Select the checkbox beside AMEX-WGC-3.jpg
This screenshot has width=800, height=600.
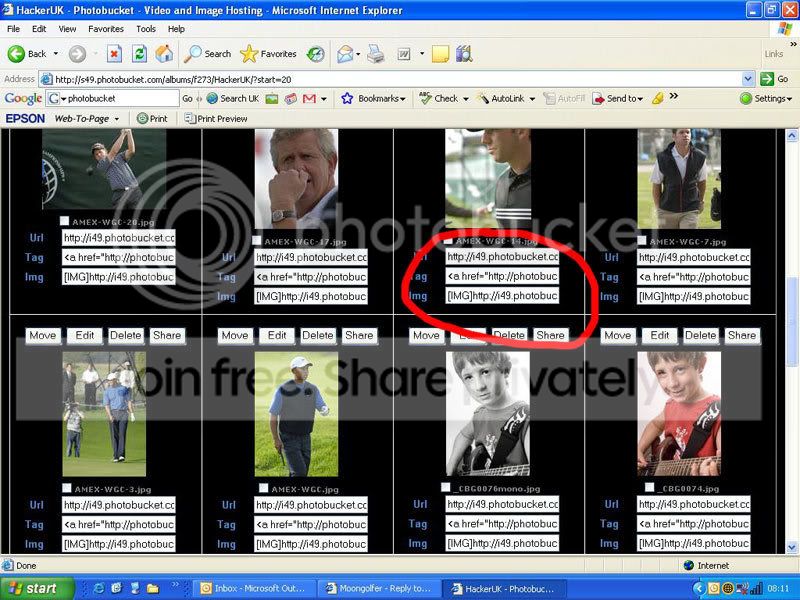65,488
